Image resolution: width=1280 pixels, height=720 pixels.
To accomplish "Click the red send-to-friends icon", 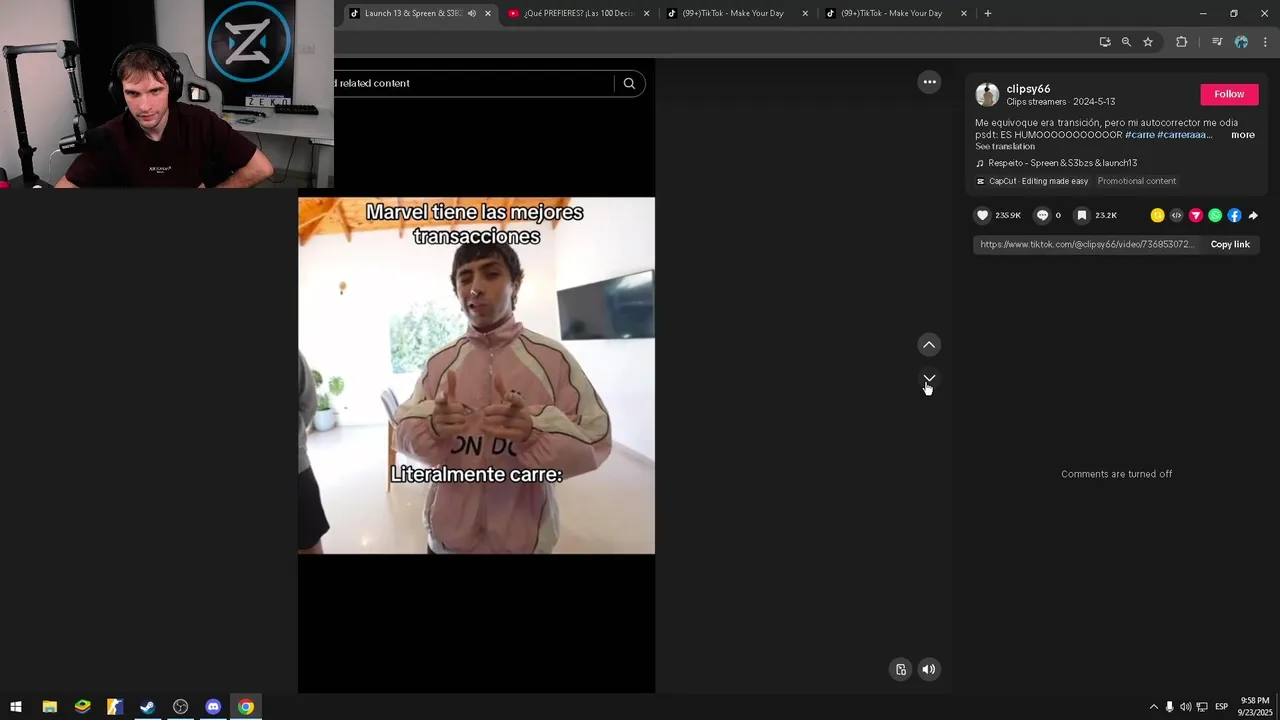I will point(1195,215).
